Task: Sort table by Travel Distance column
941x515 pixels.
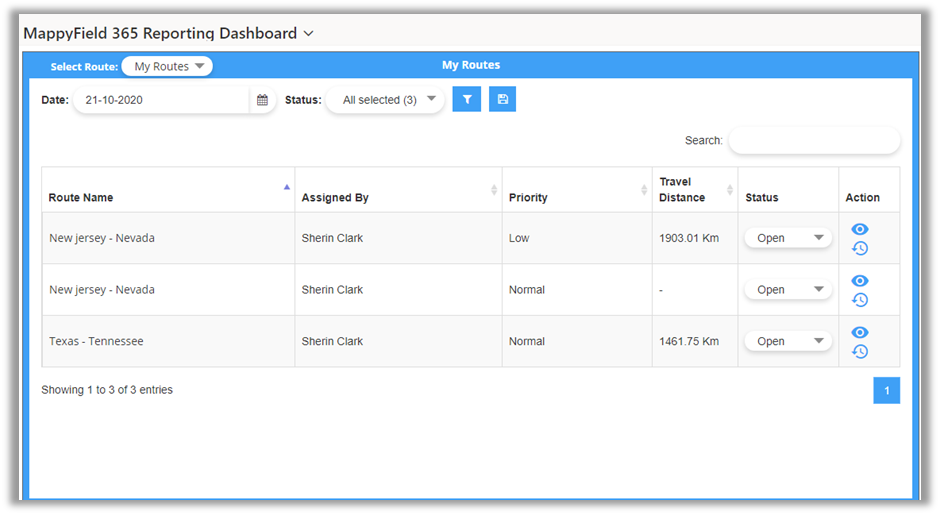Action: click(694, 190)
